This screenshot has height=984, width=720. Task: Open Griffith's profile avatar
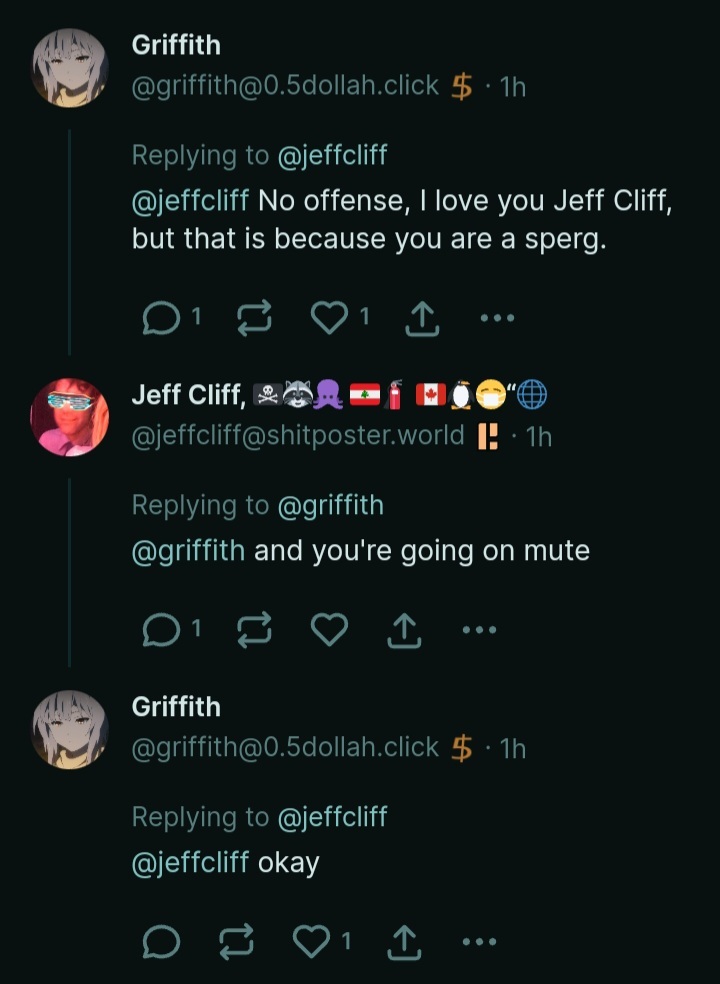pyautogui.click(x=69, y=68)
